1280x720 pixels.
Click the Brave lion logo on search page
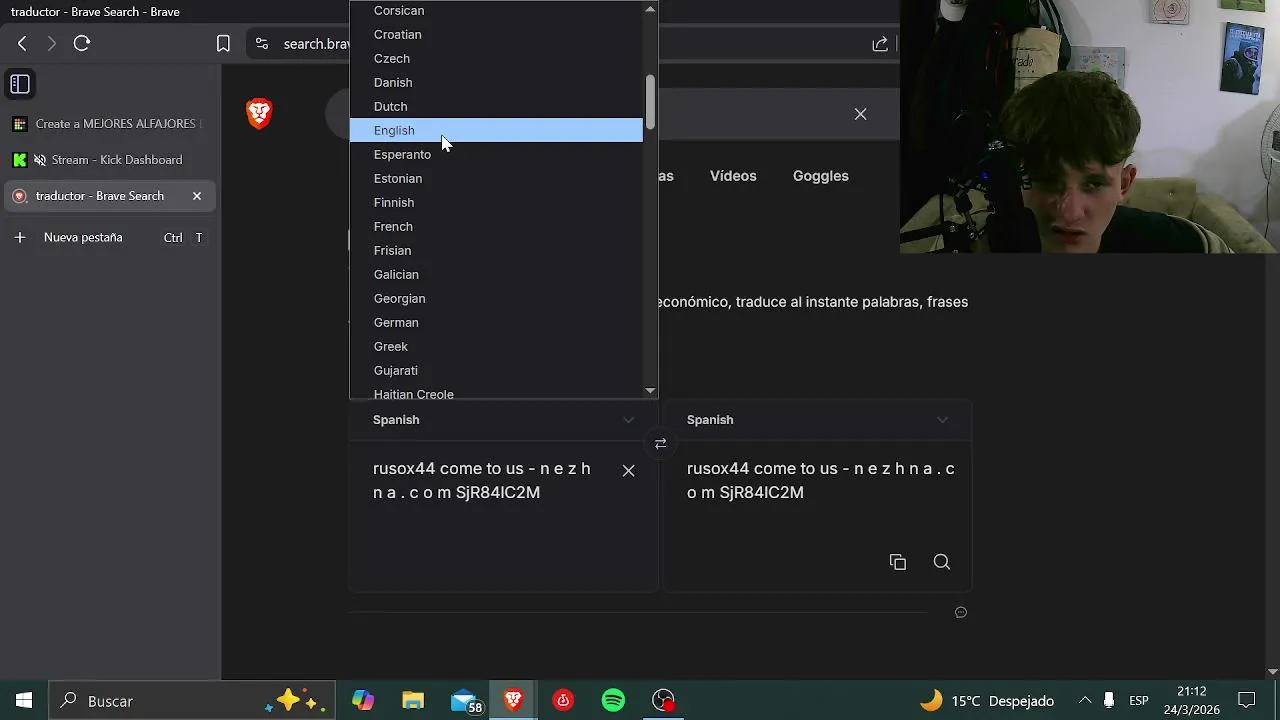pos(259,113)
